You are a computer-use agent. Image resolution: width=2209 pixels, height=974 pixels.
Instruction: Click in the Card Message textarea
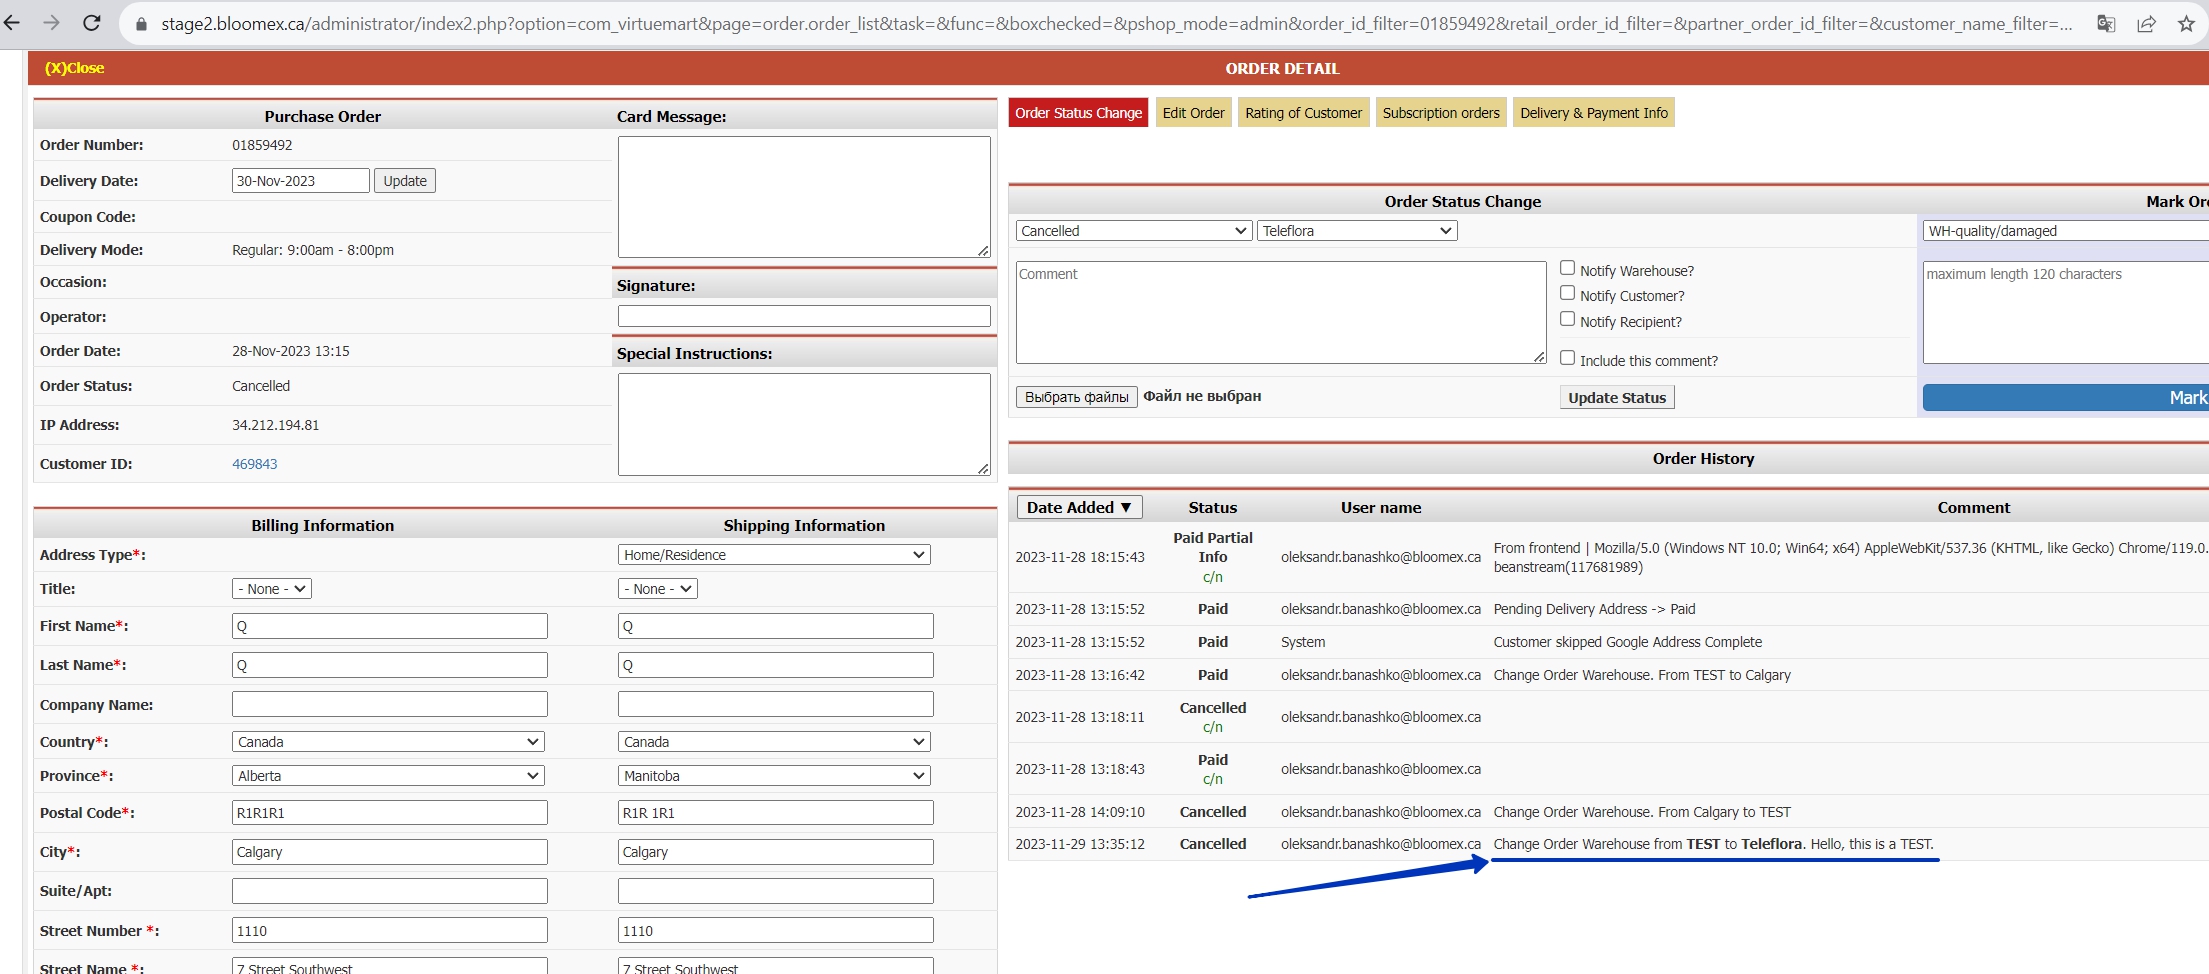804,197
